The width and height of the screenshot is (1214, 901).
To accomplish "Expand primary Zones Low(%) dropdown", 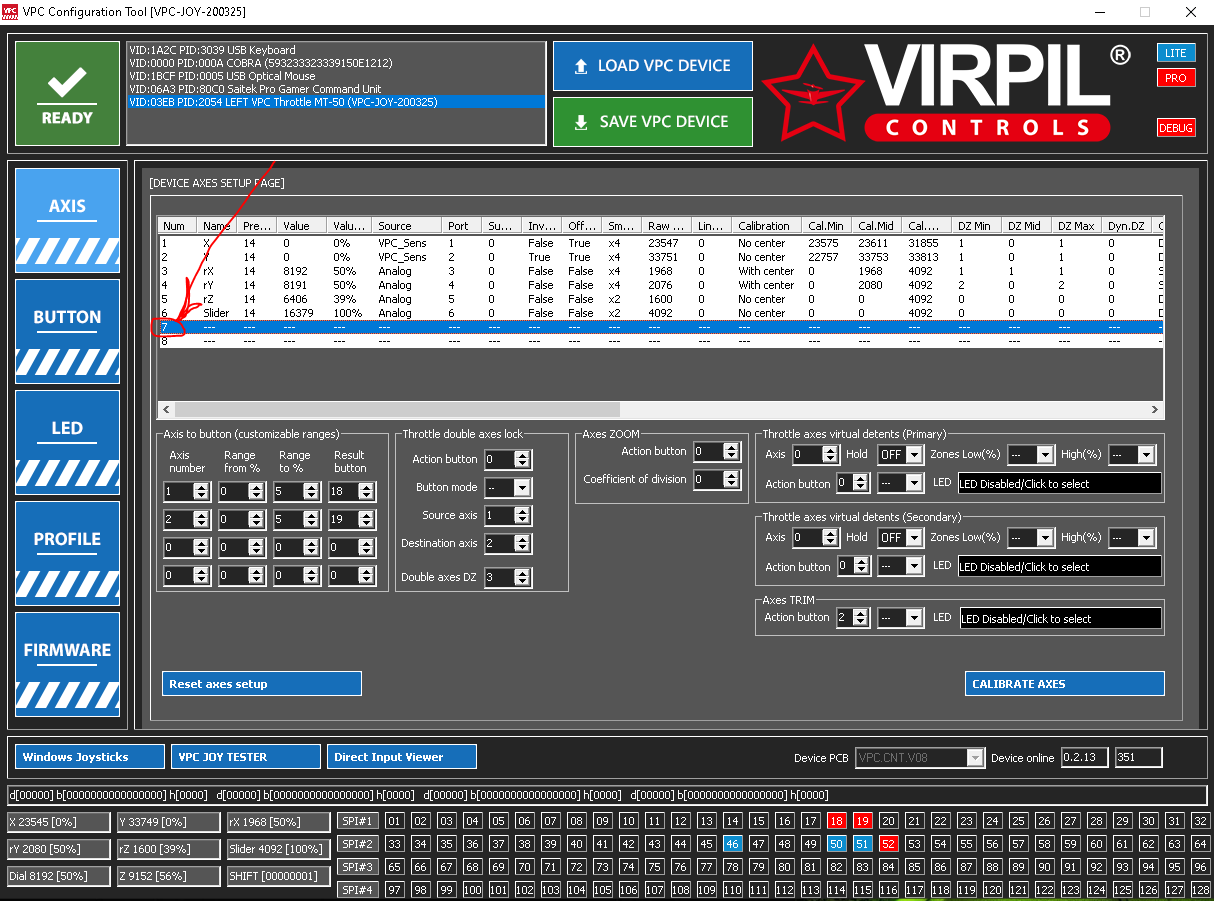I will tap(1031, 454).
